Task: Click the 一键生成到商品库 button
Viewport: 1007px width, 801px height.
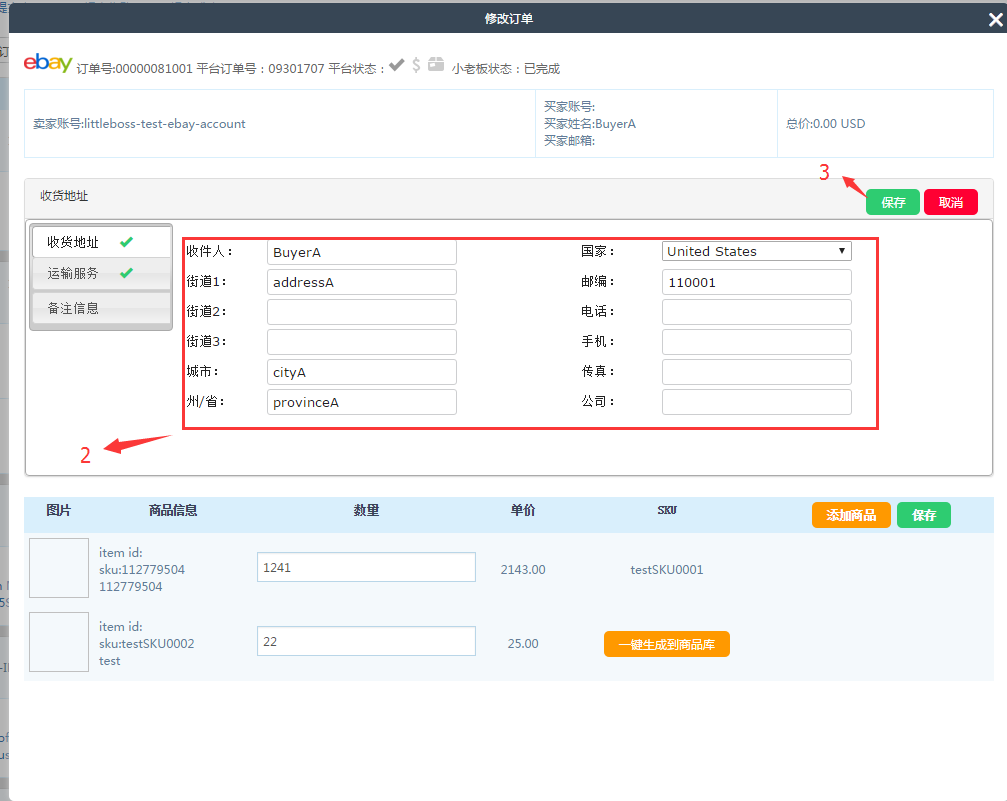Action: 666,644
